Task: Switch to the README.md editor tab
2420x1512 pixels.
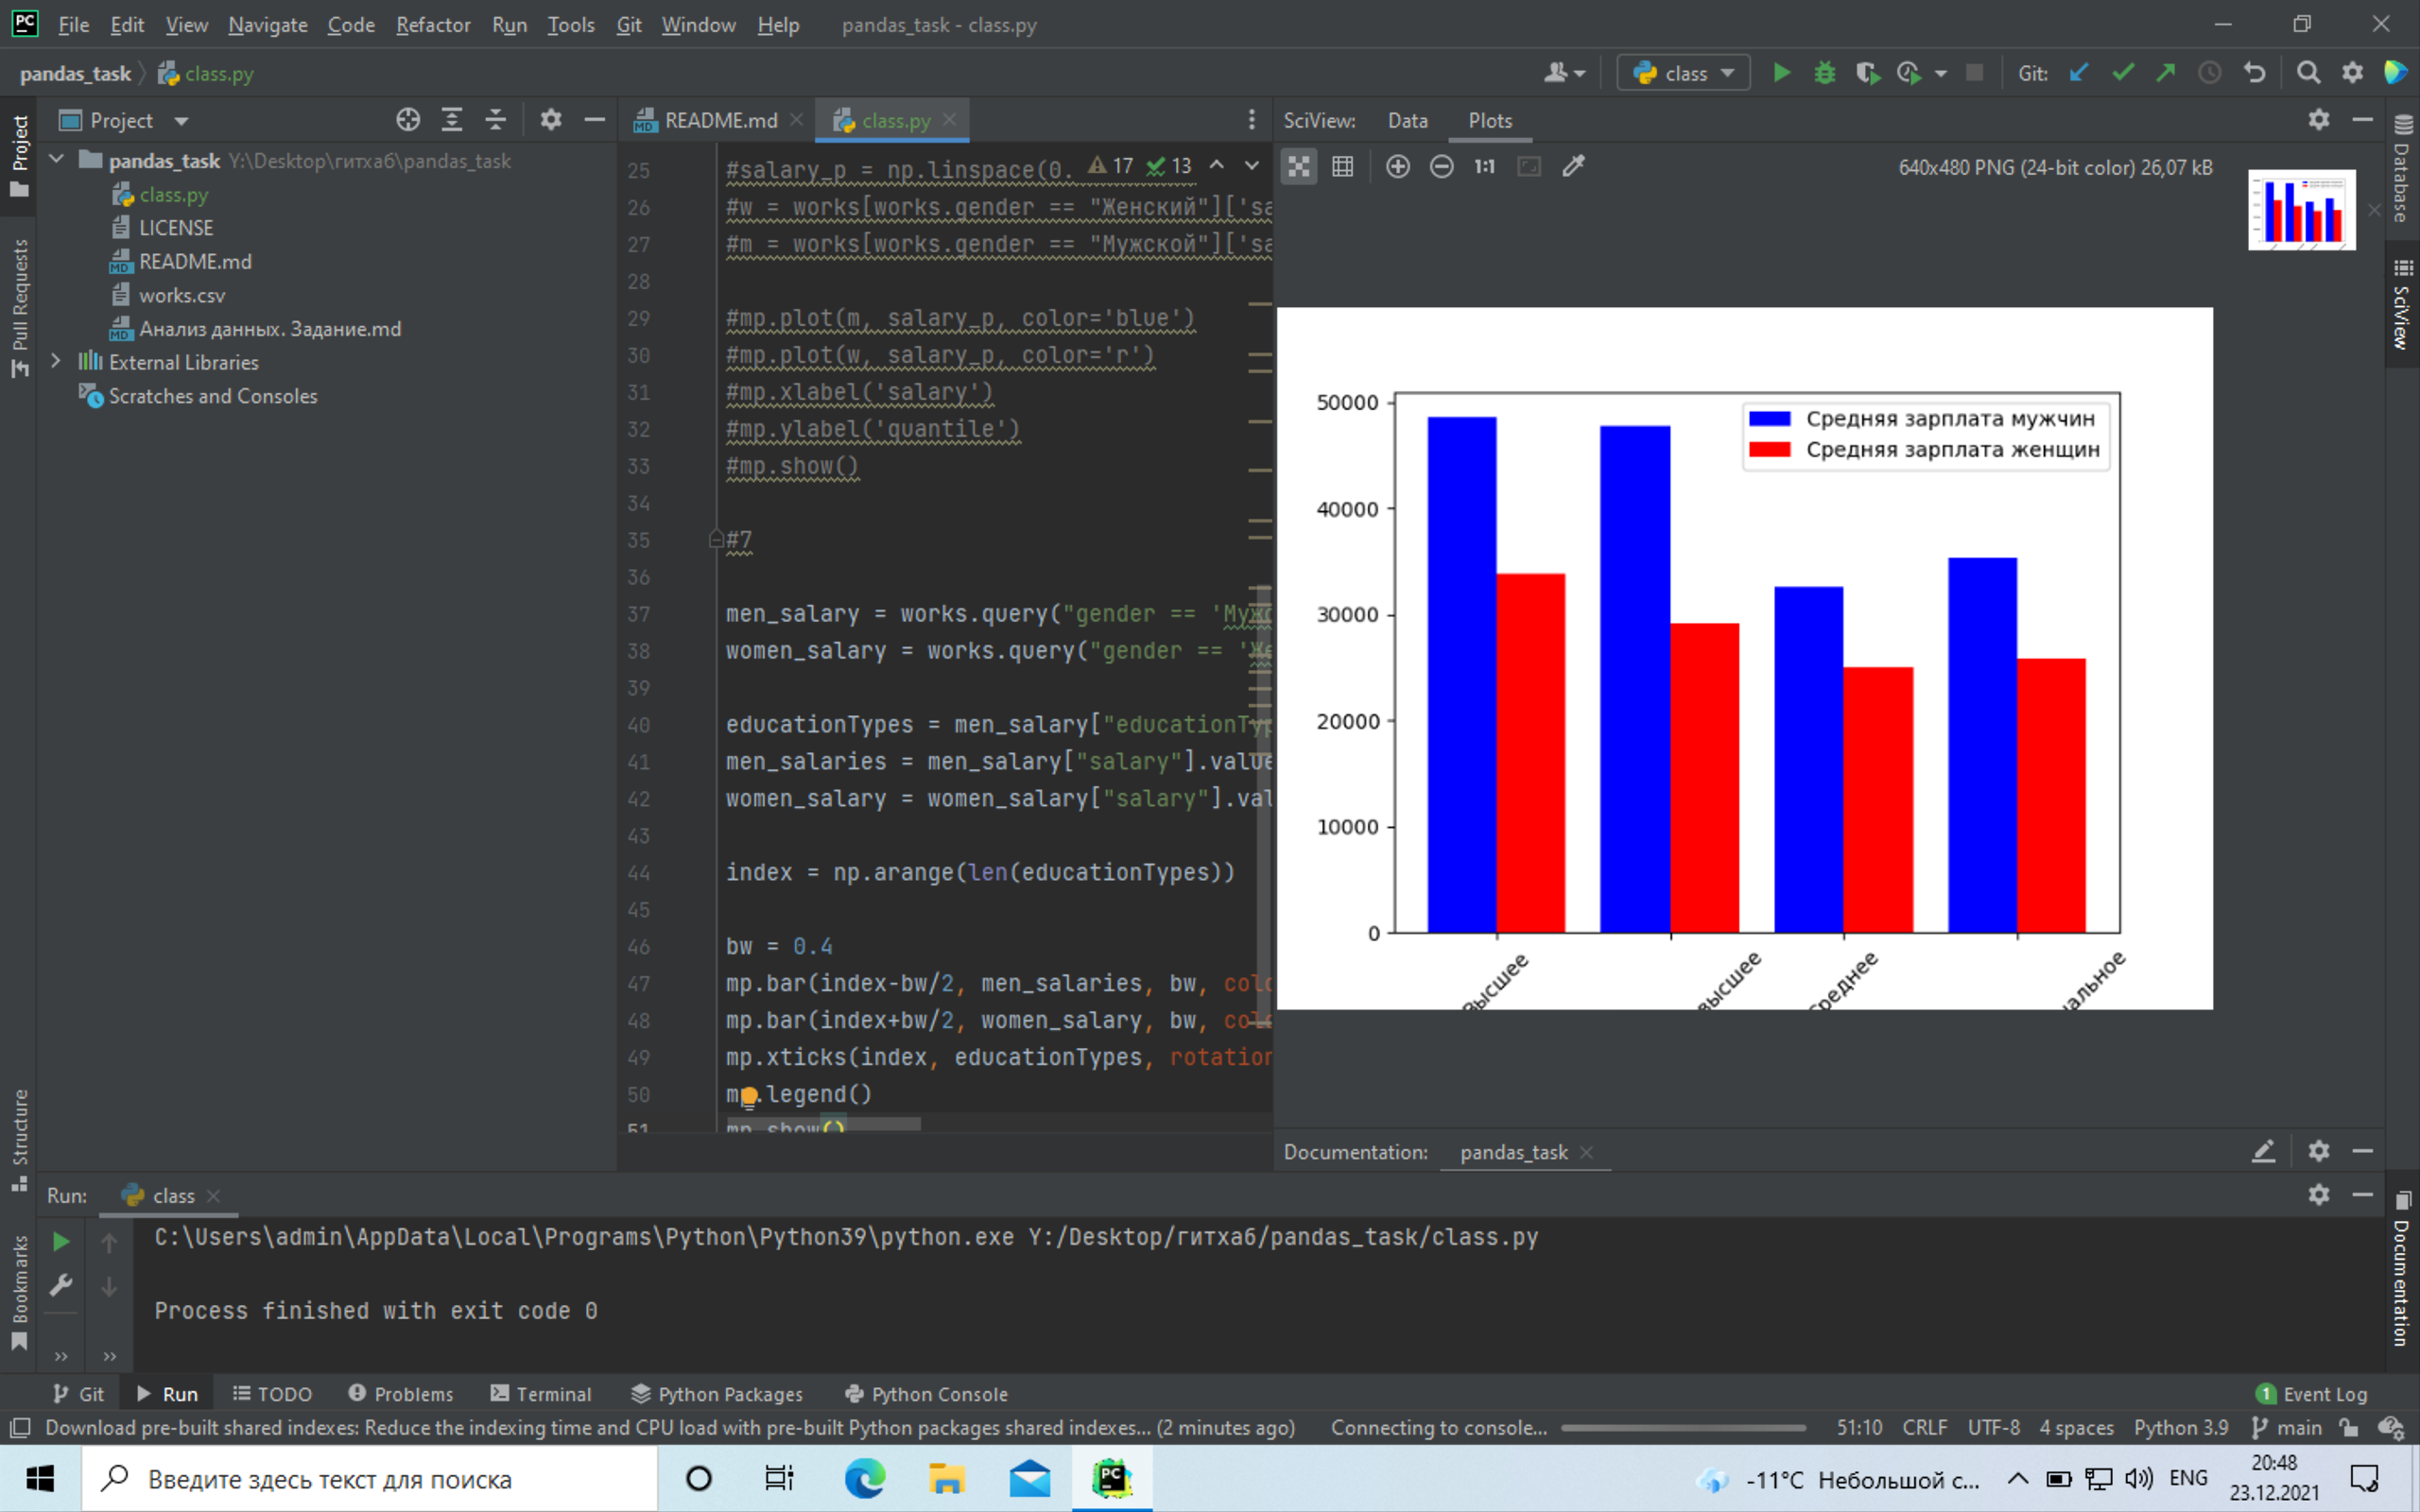Action: point(719,120)
